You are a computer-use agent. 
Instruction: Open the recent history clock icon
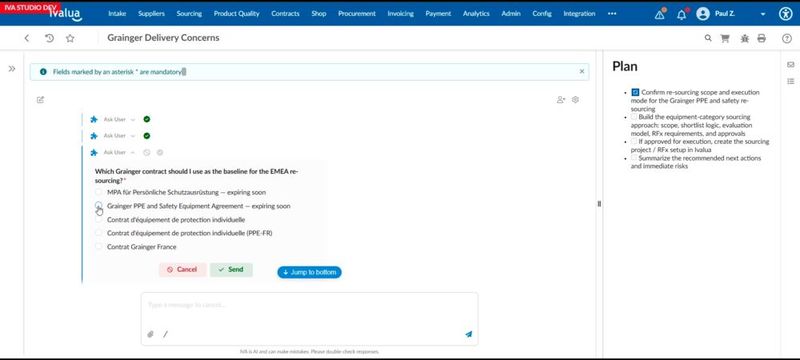[49, 38]
